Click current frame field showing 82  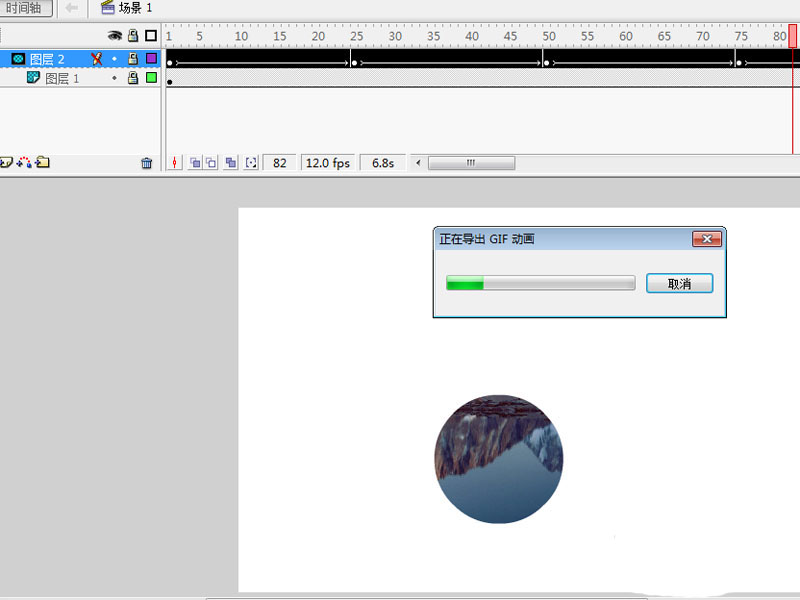click(279, 163)
